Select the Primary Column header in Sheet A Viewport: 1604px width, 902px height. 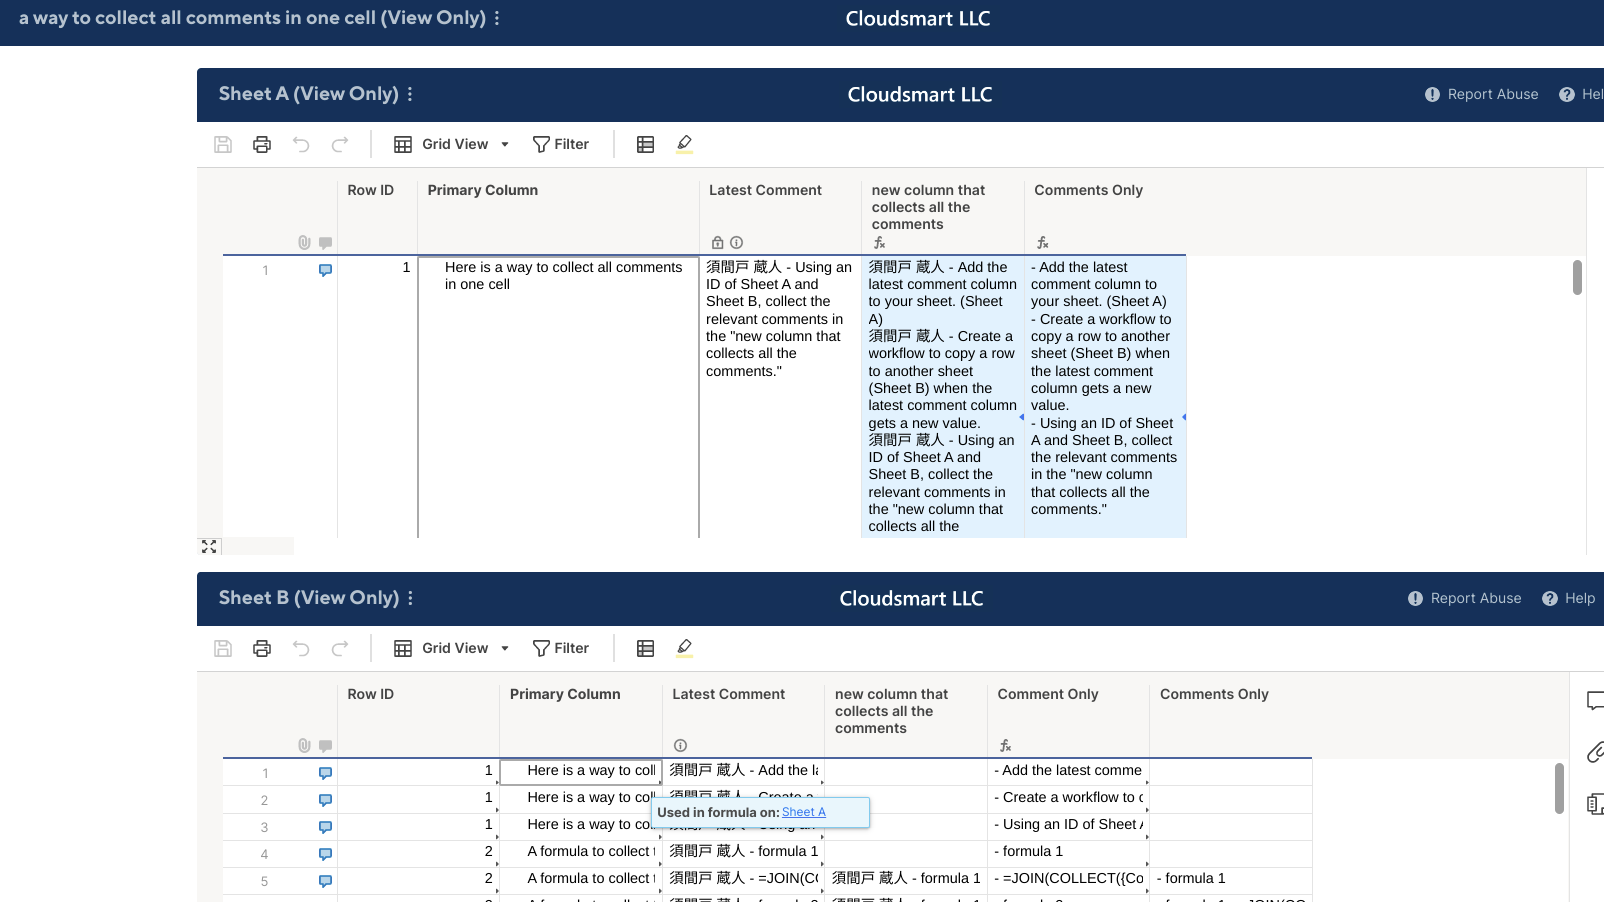558,216
